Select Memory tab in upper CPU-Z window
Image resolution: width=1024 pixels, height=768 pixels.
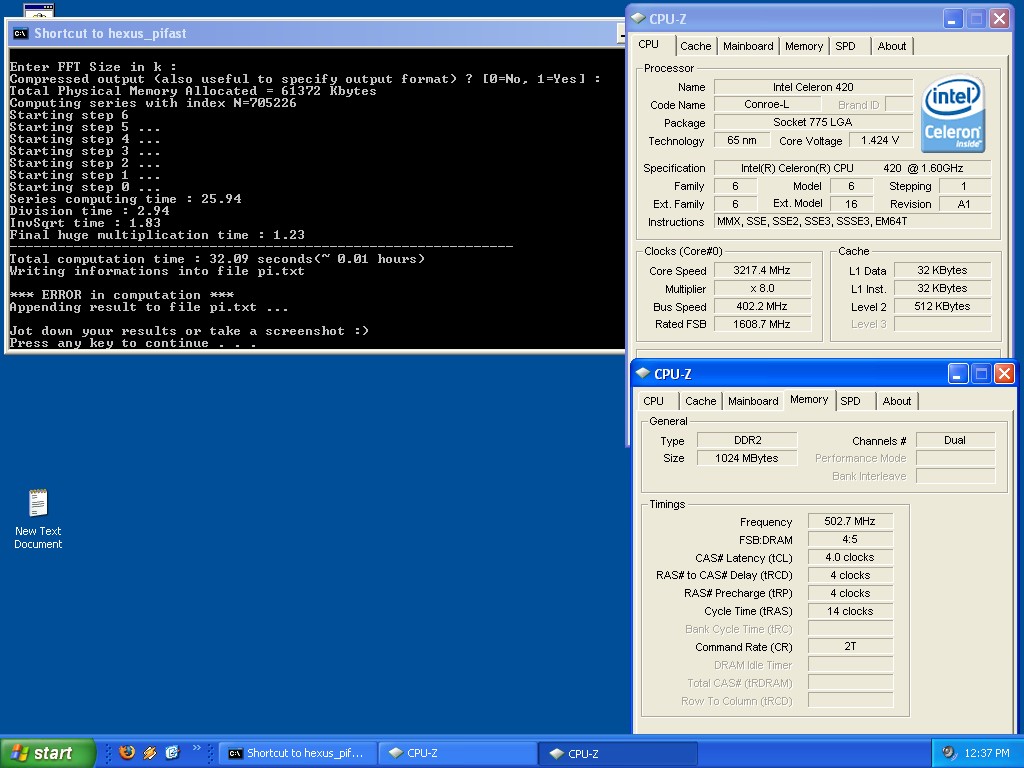point(804,46)
